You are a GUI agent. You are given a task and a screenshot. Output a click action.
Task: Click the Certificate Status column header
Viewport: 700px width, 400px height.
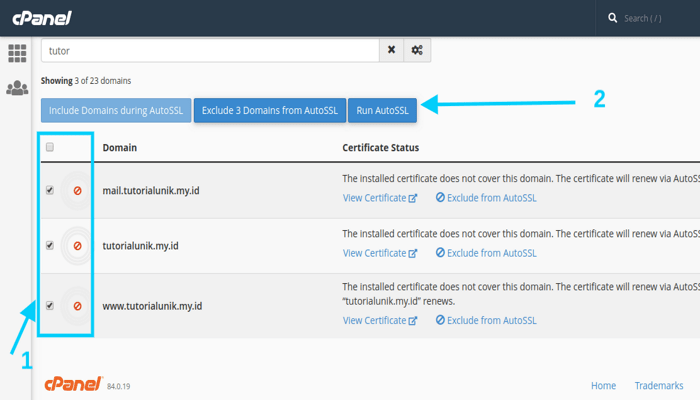point(380,148)
